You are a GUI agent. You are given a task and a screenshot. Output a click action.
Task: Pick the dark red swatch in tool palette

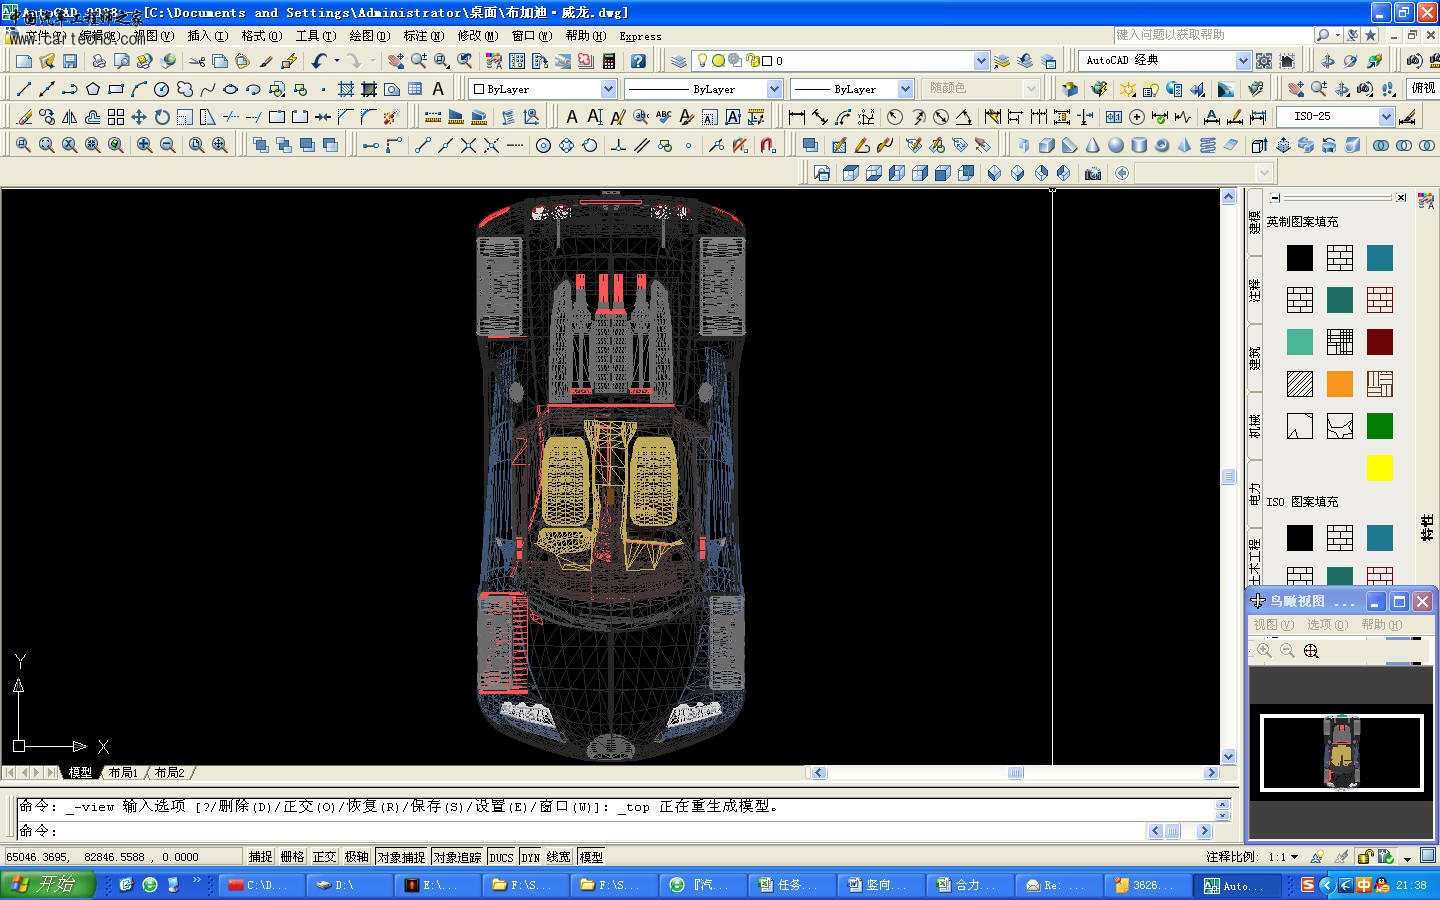click(1380, 342)
